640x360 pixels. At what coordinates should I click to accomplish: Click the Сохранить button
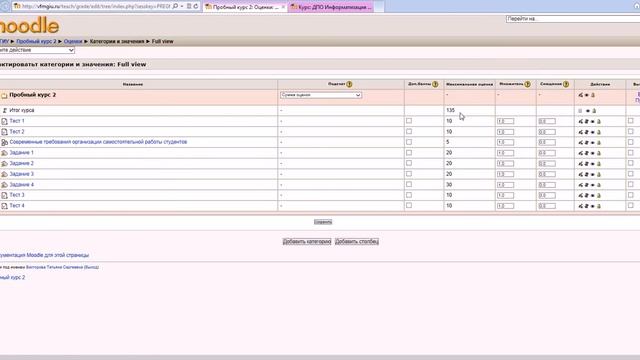pyautogui.click(x=323, y=222)
